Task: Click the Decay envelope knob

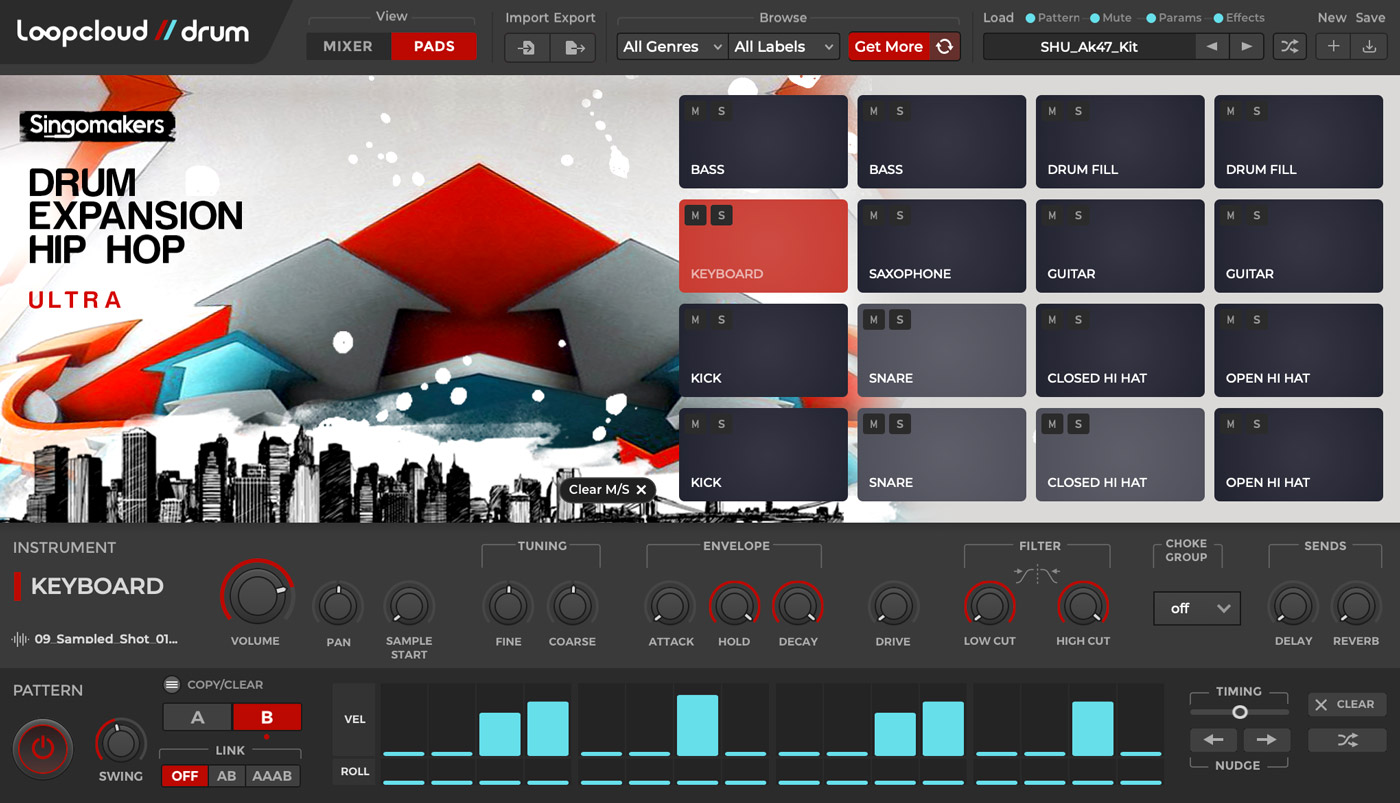Action: point(797,606)
